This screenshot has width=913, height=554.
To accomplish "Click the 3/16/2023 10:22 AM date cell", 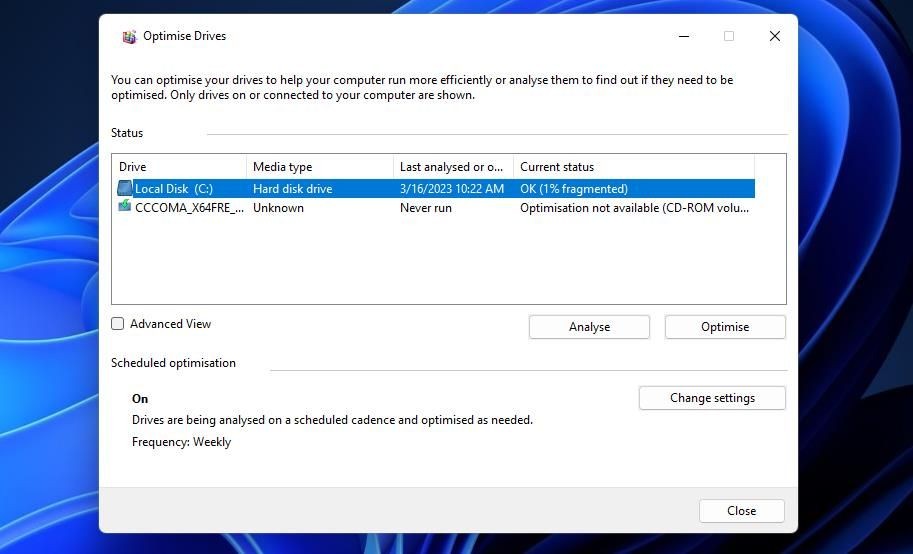I will coord(452,189).
